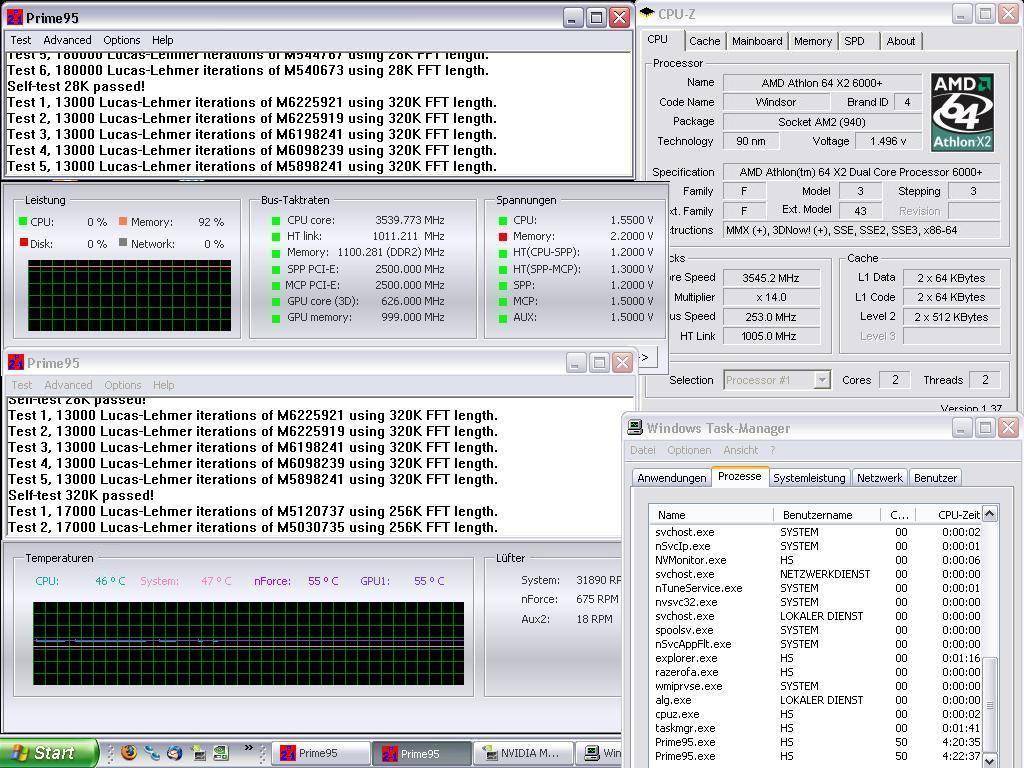The width and height of the screenshot is (1024, 768).
Task: Switch to the Anwendungen tab in Task Manager
Action: click(671, 477)
